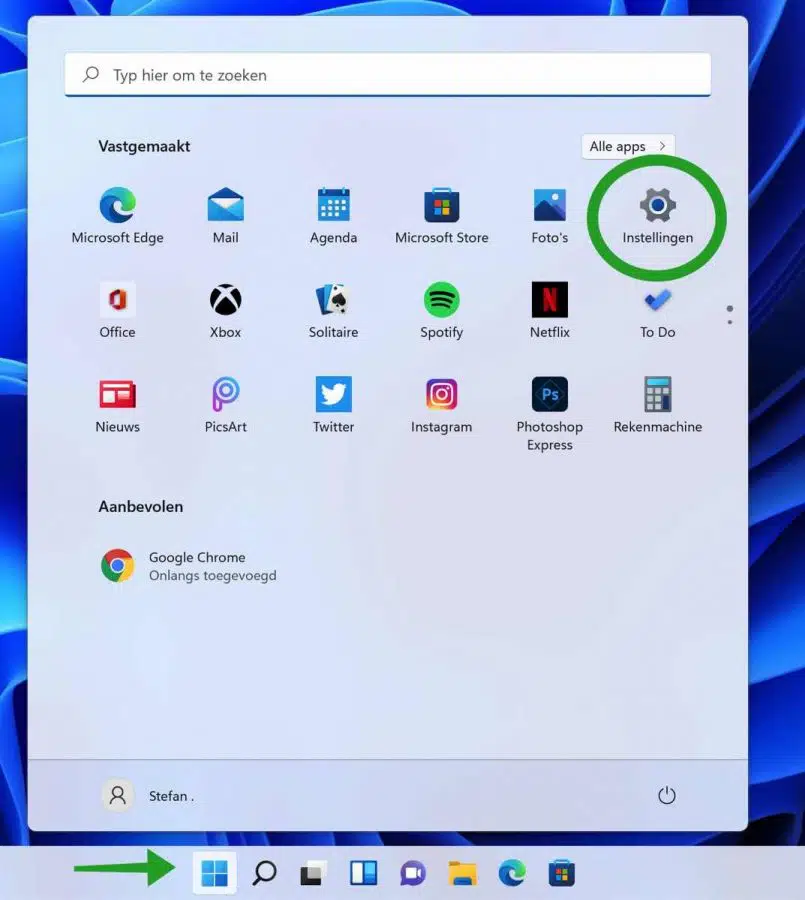805x900 pixels.
Task: Open the To Do app
Action: click(657, 311)
